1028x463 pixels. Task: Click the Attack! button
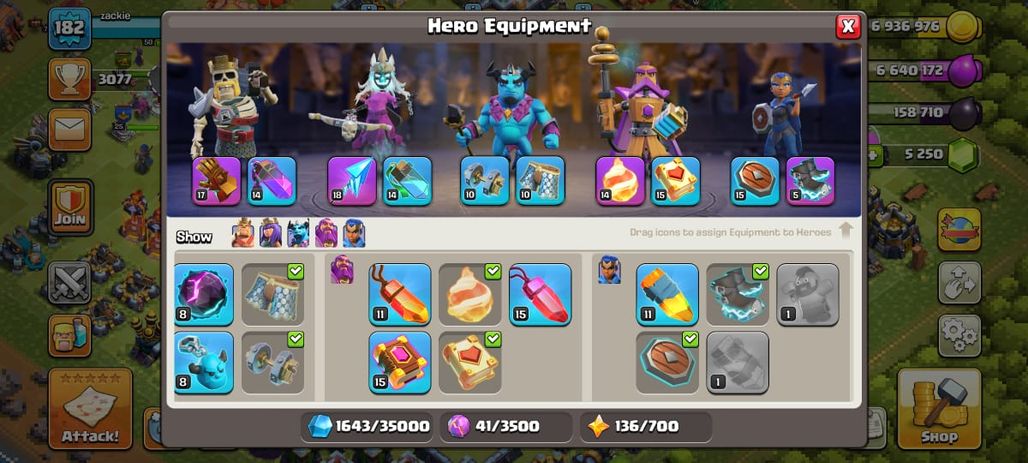pos(90,409)
